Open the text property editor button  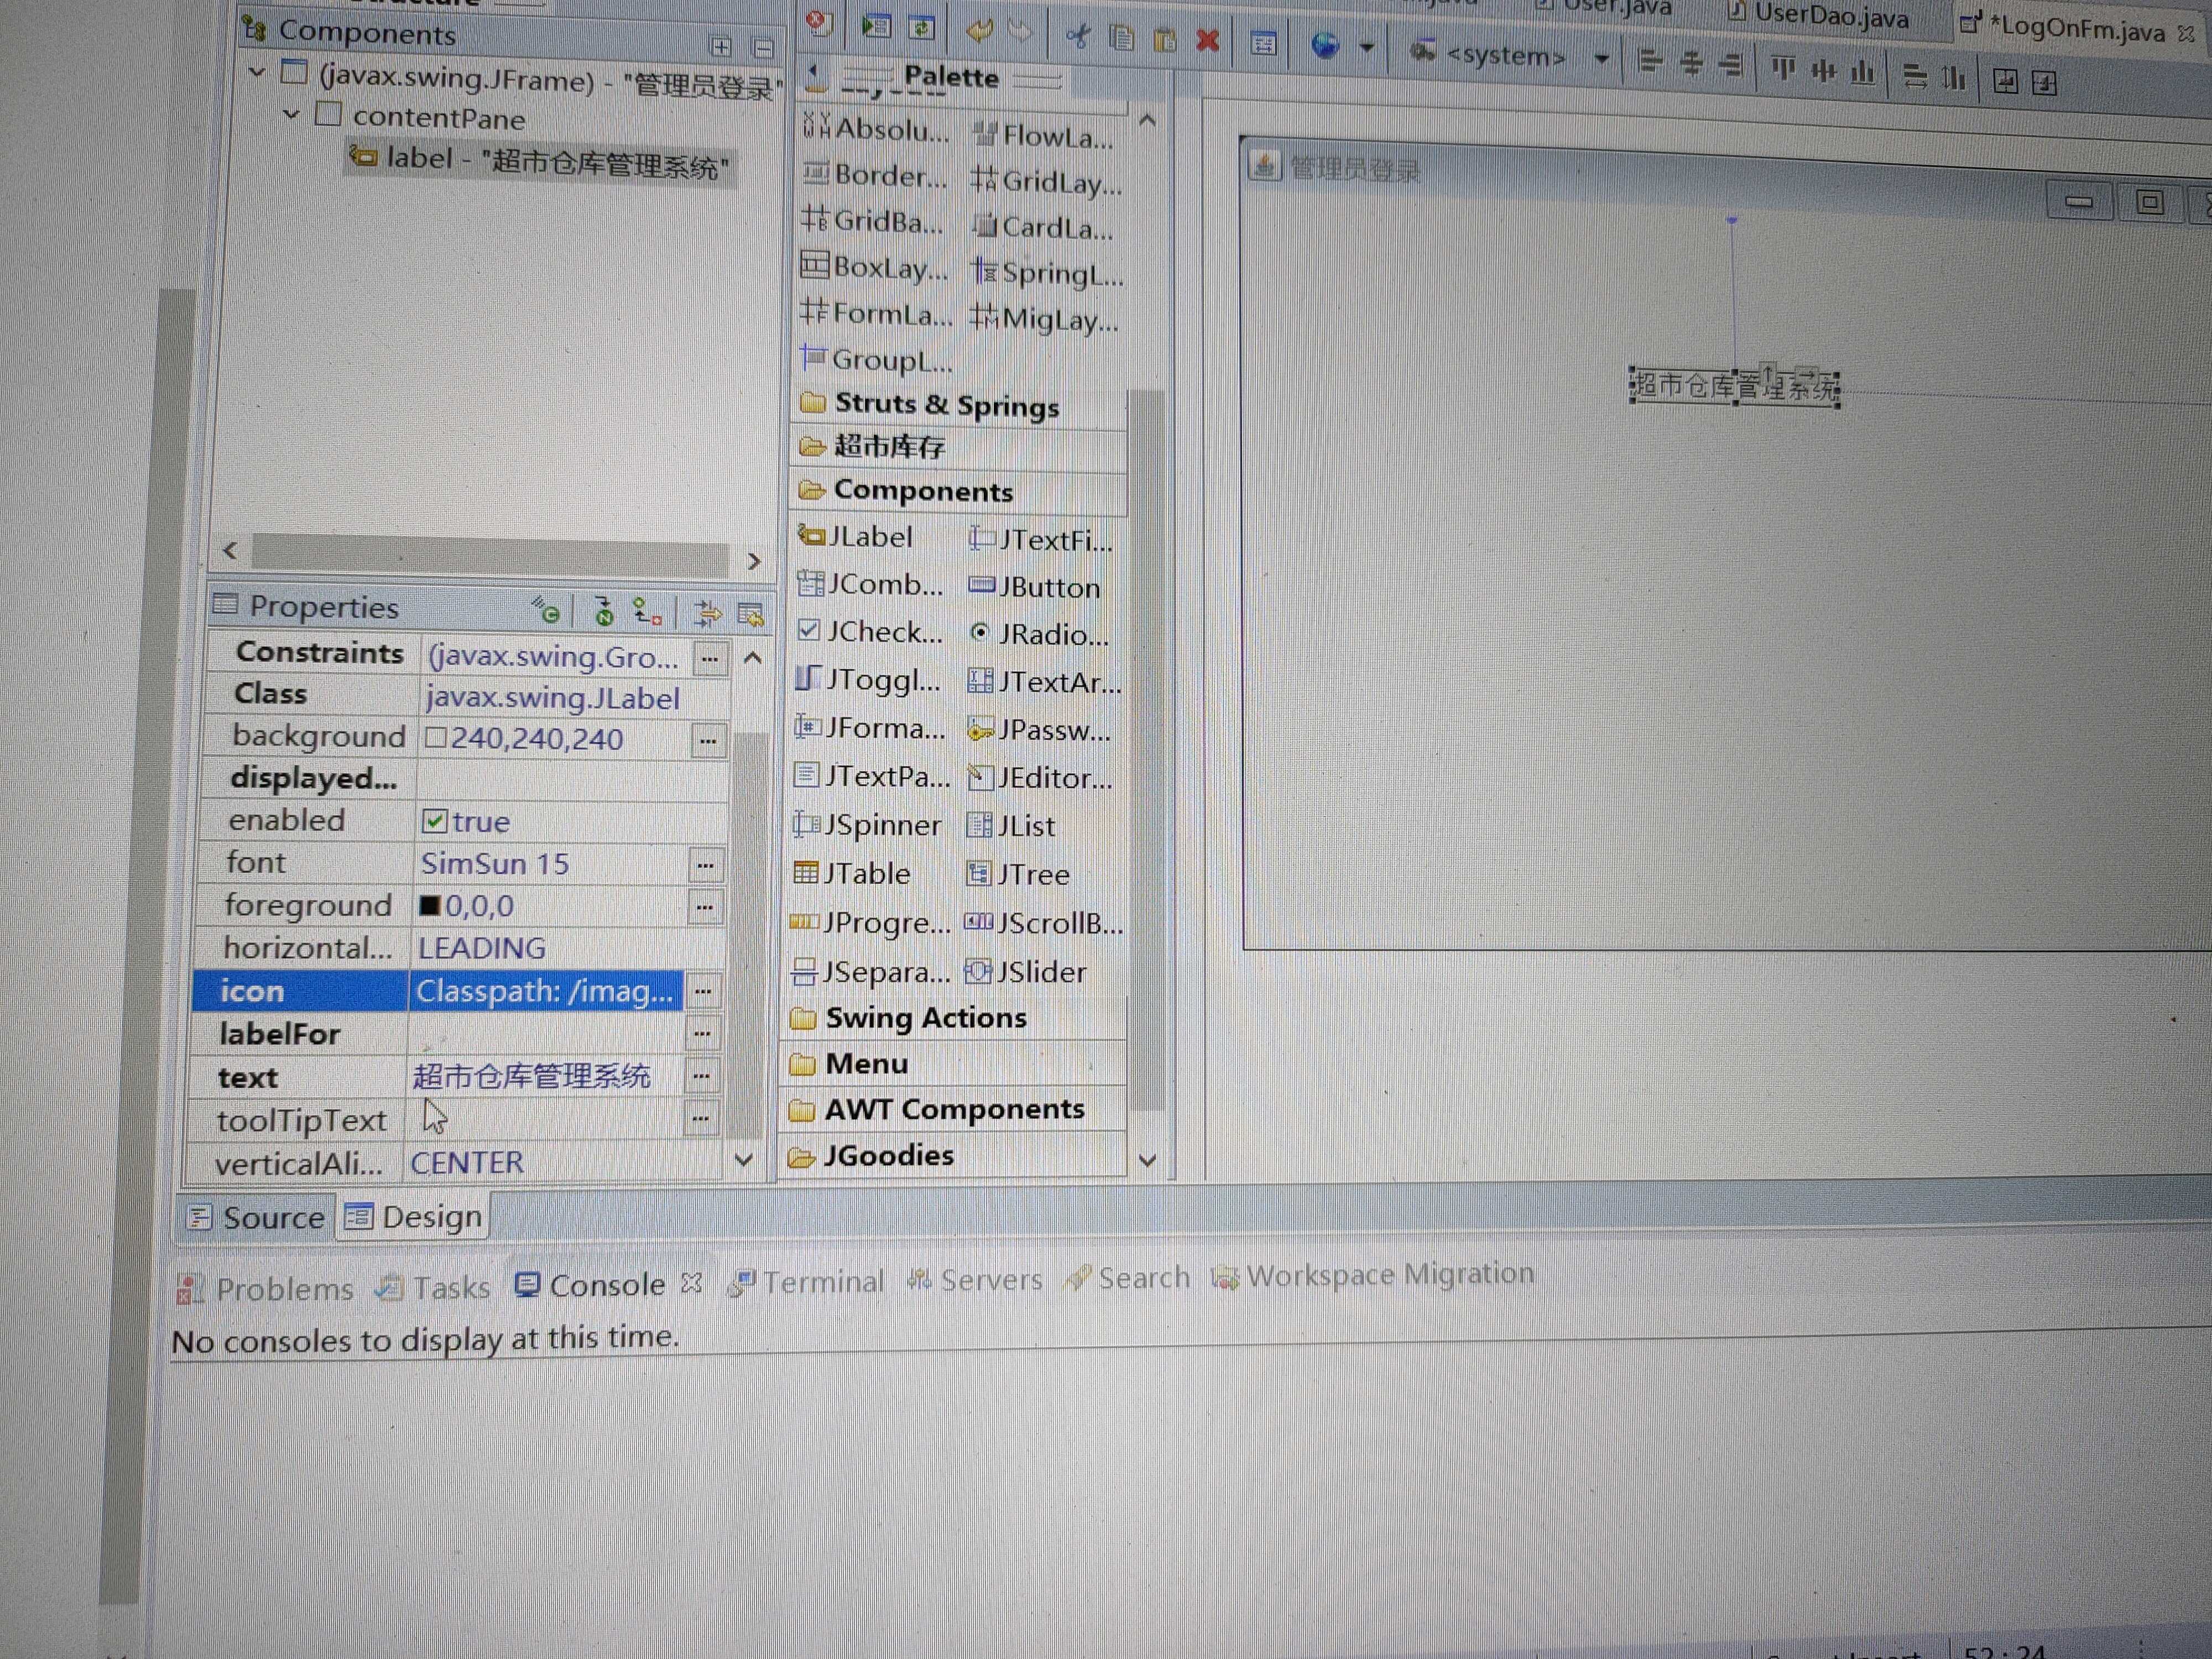coord(701,1076)
